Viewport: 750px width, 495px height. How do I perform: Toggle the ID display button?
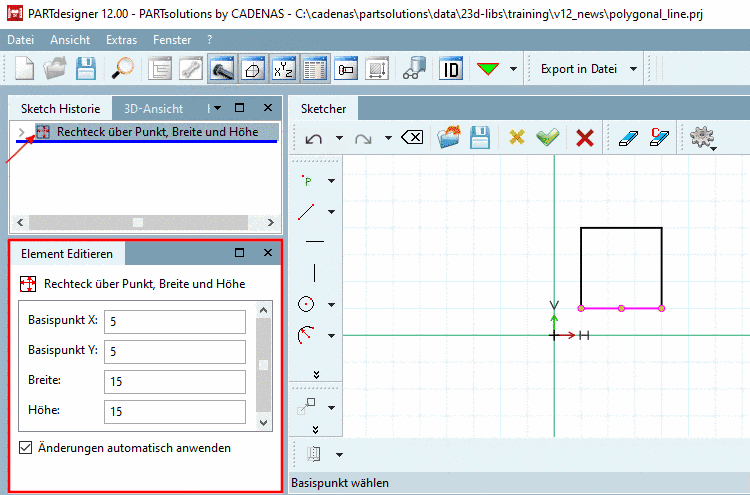click(452, 69)
